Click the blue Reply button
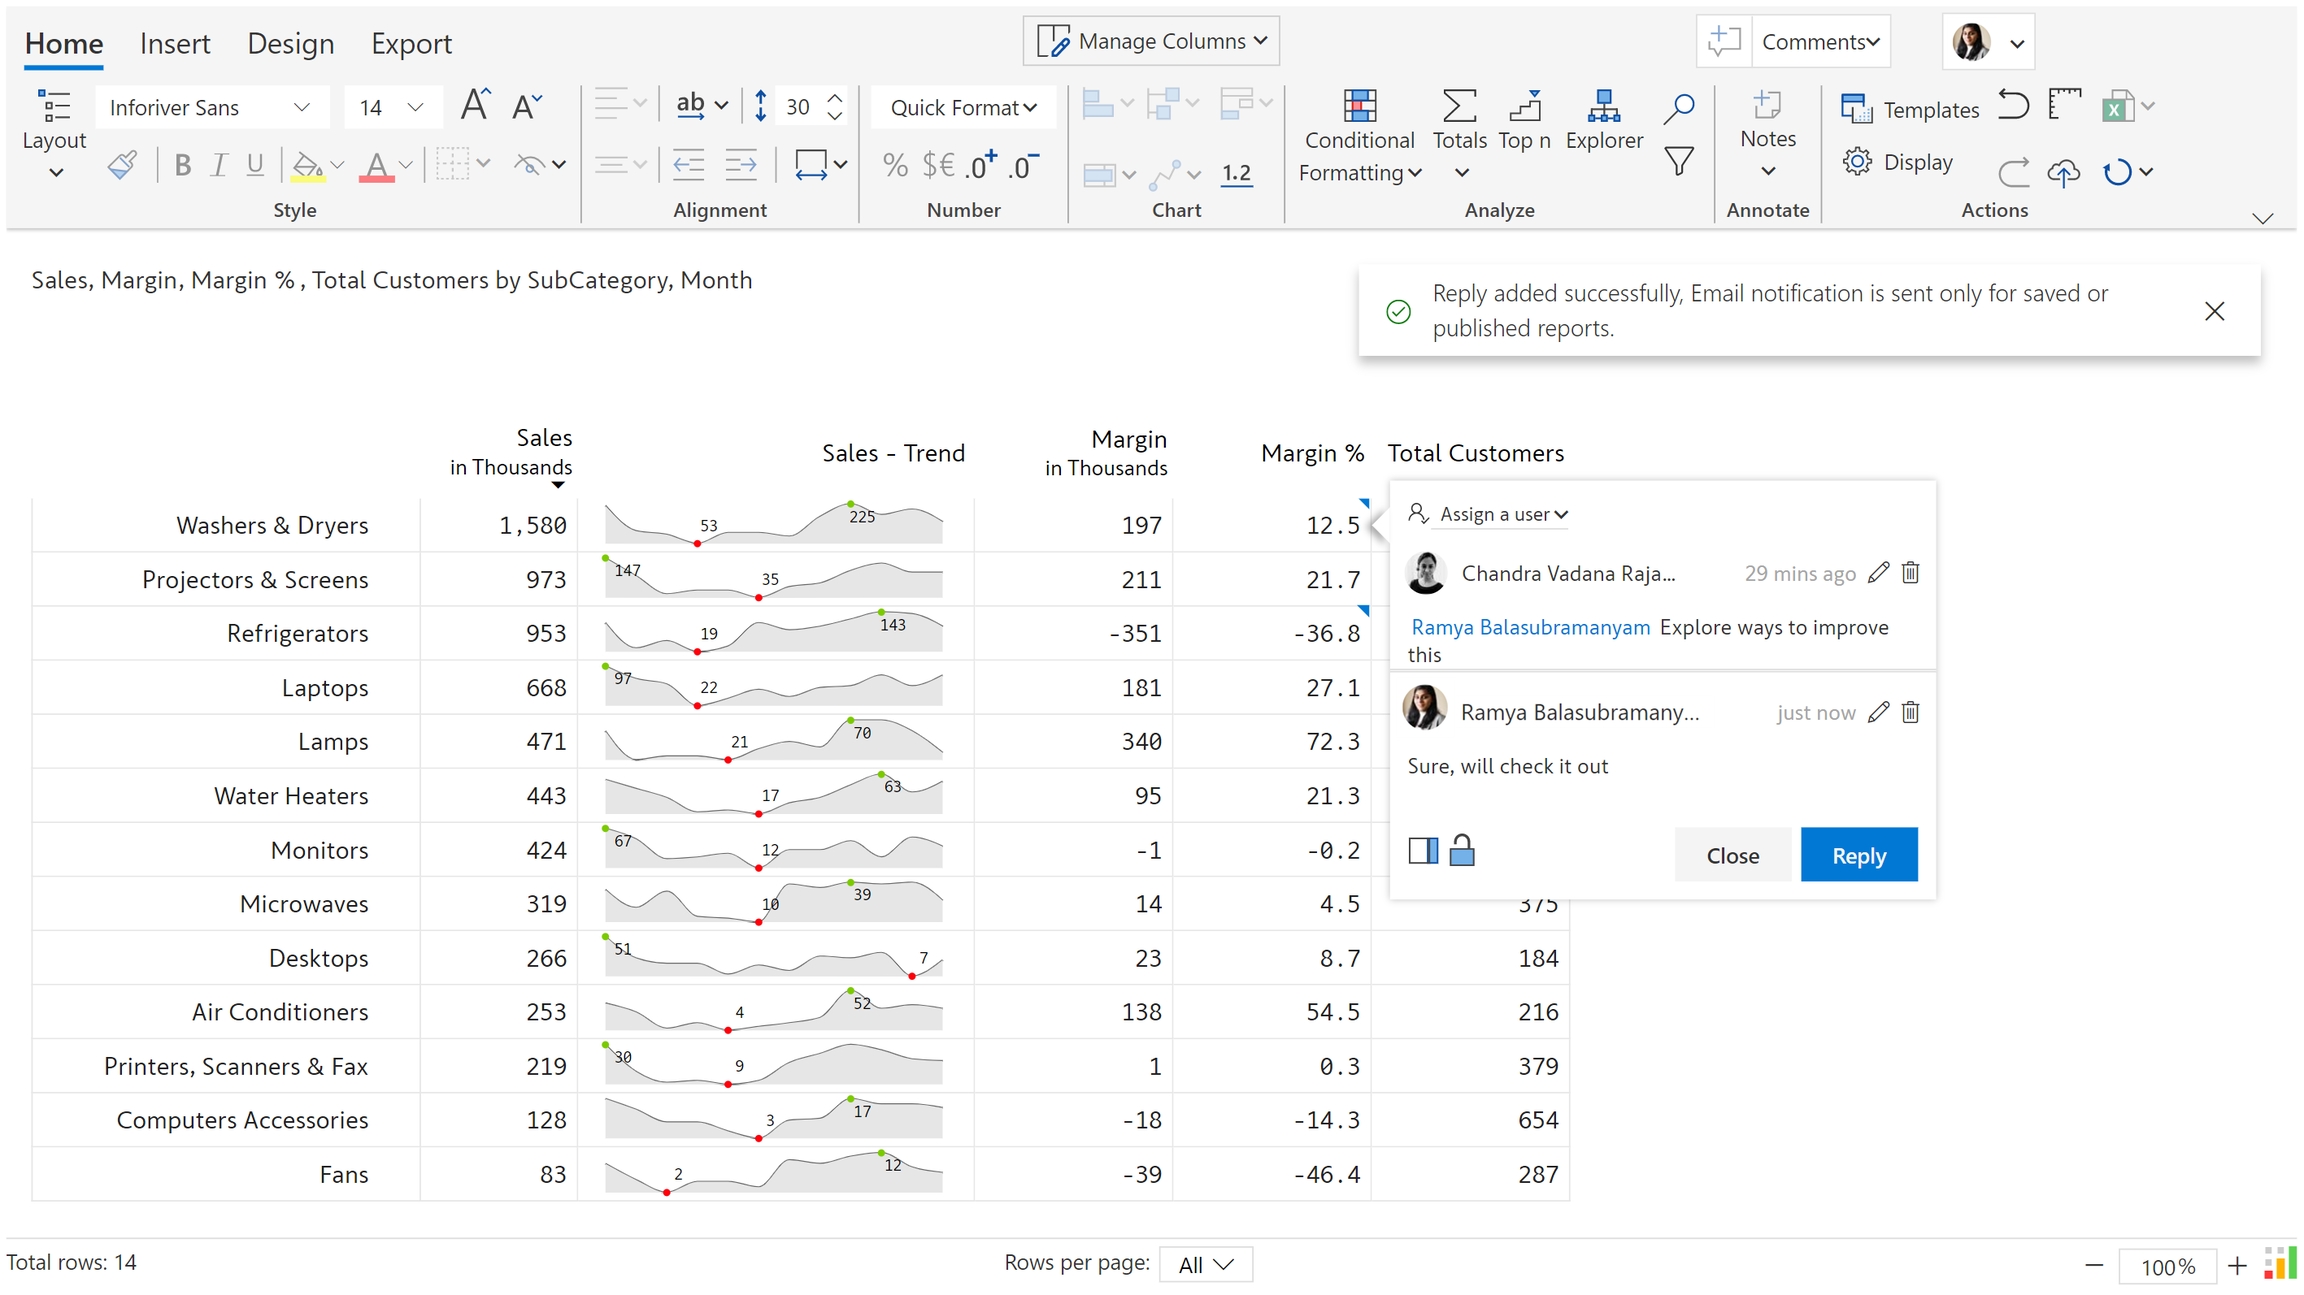2304x1295 pixels. (1858, 855)
